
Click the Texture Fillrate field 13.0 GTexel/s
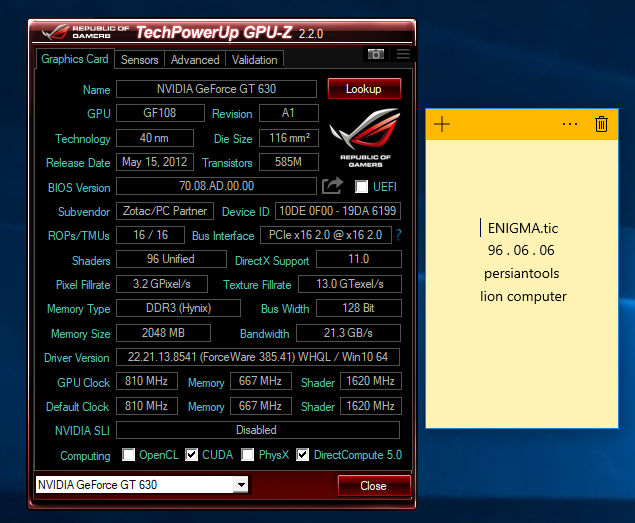coord(350,284)
